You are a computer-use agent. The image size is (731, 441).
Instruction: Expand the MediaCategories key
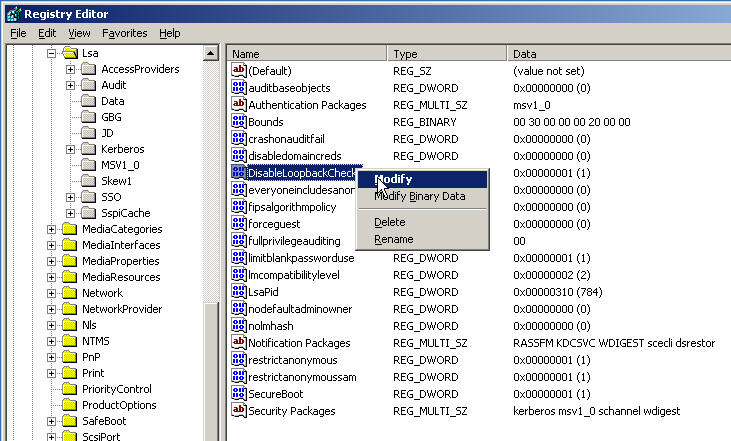(x=52, y=229)
